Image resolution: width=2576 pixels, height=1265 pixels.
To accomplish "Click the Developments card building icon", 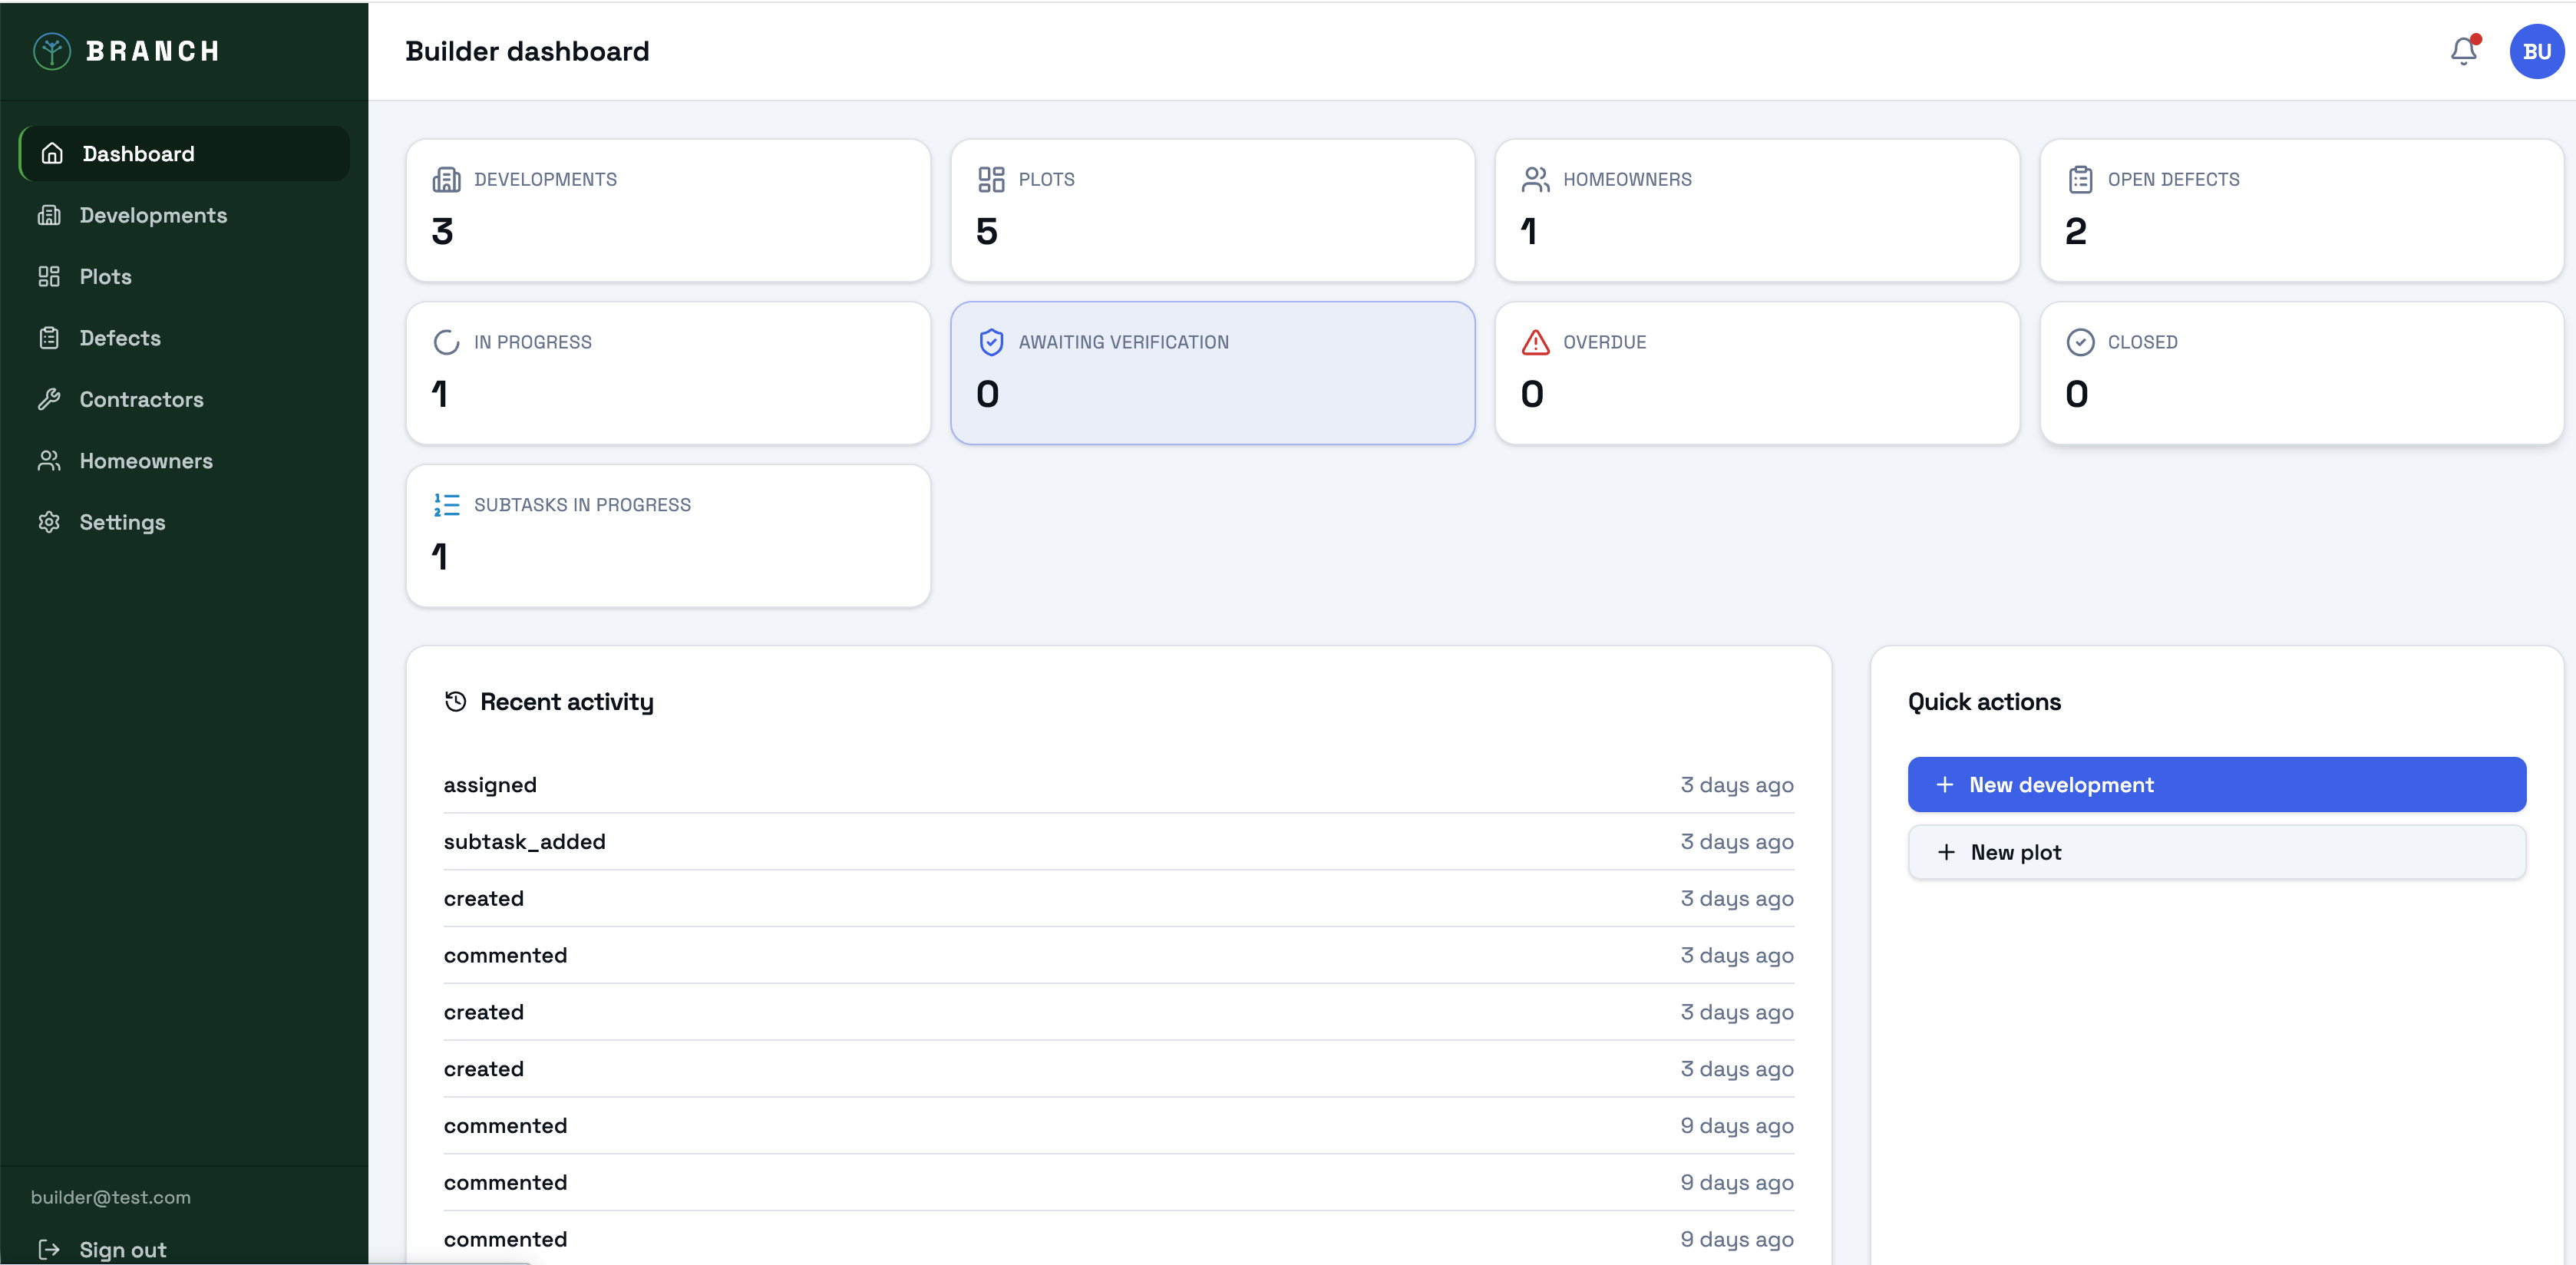I will coord(446,180).
